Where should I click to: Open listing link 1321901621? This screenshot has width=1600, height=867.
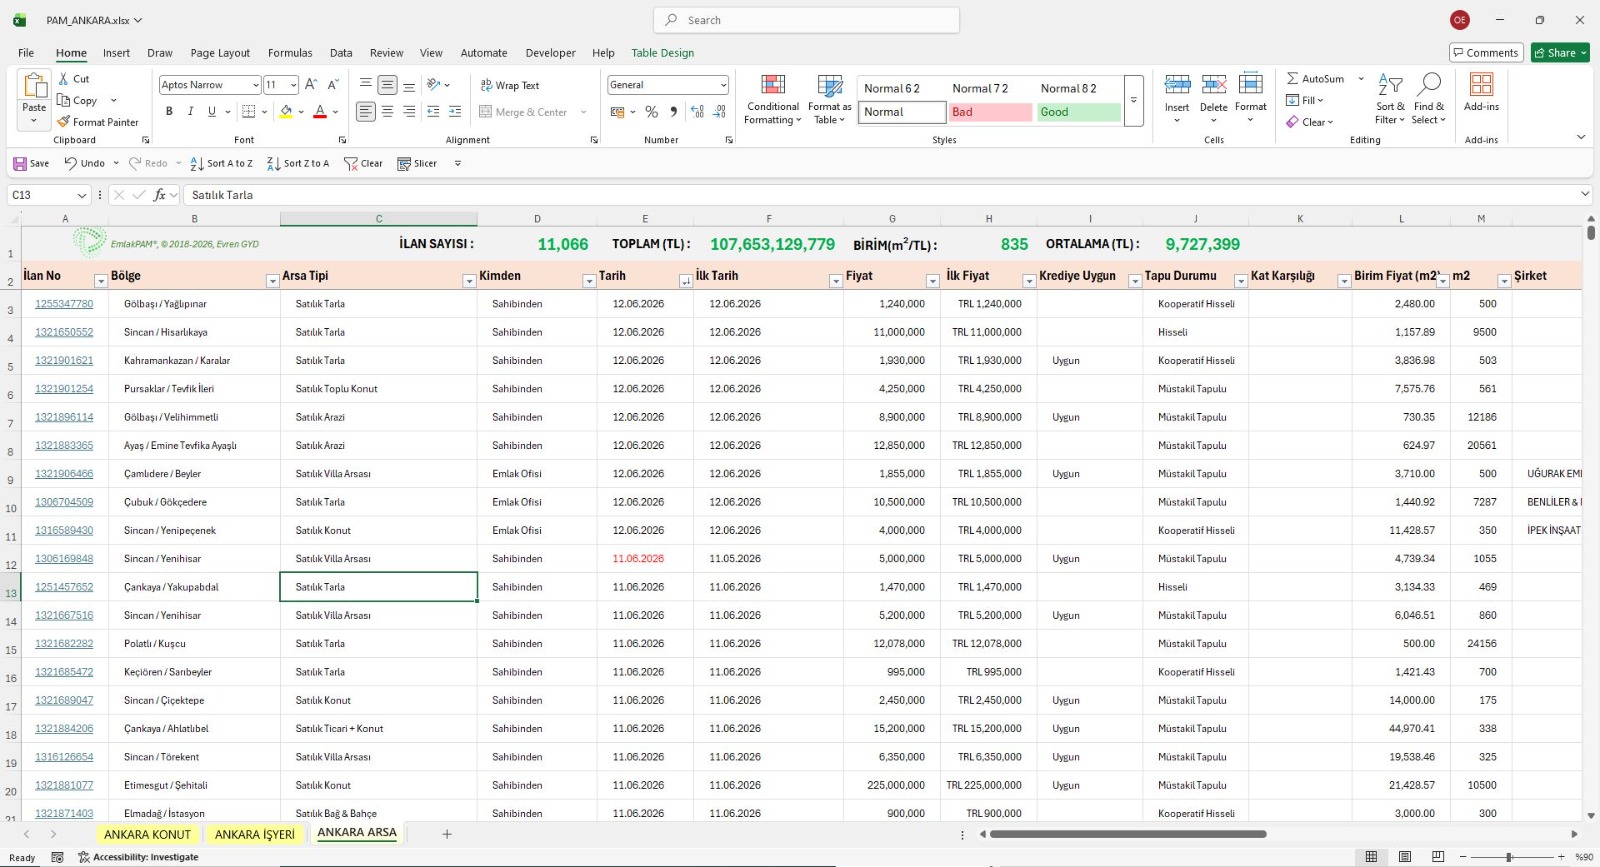click(x=64, y=360)
